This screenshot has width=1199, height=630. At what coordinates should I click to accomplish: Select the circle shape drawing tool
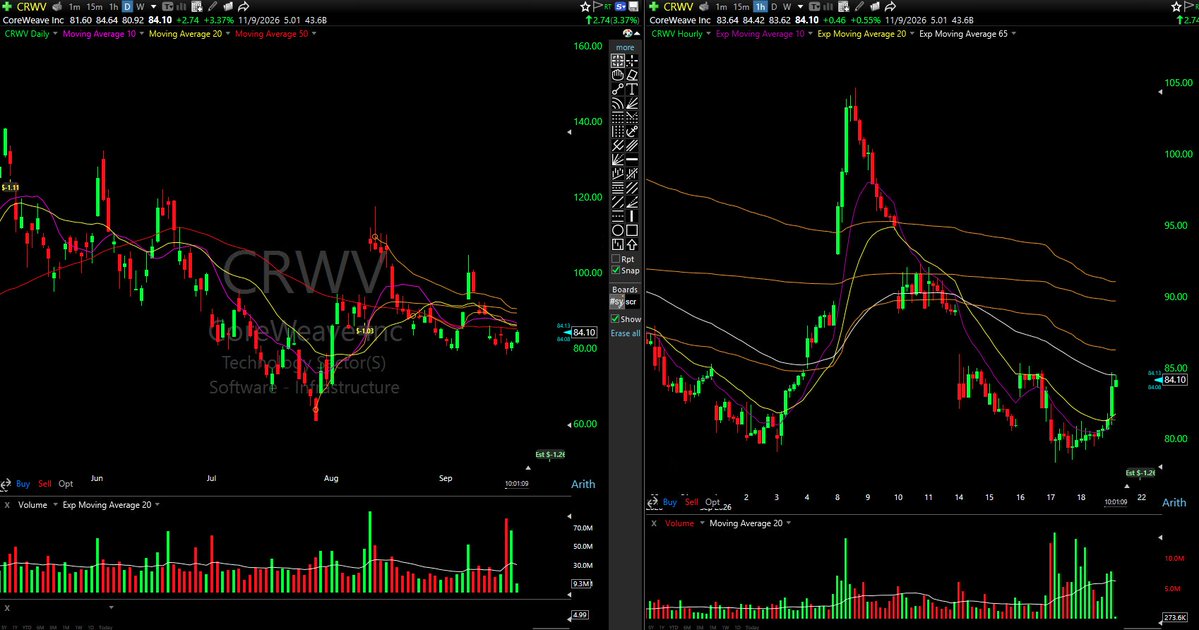pyautogui.click(x=617, y=230)
